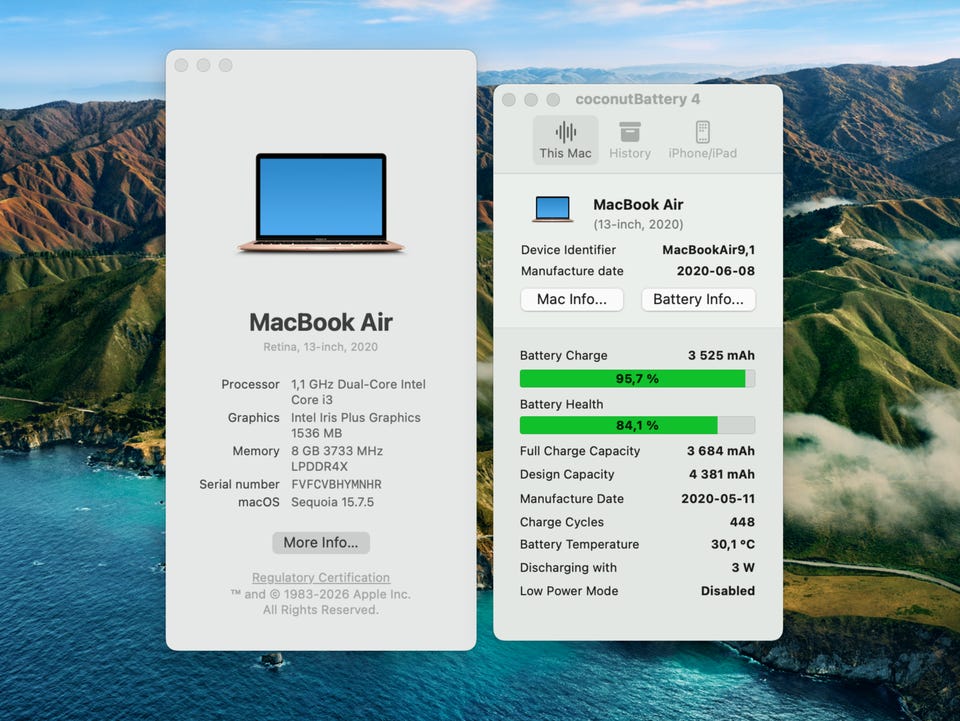The height and width of the screenshot is (721, 960).
Task: Click the History archive box icon
Action: point(629,132)
